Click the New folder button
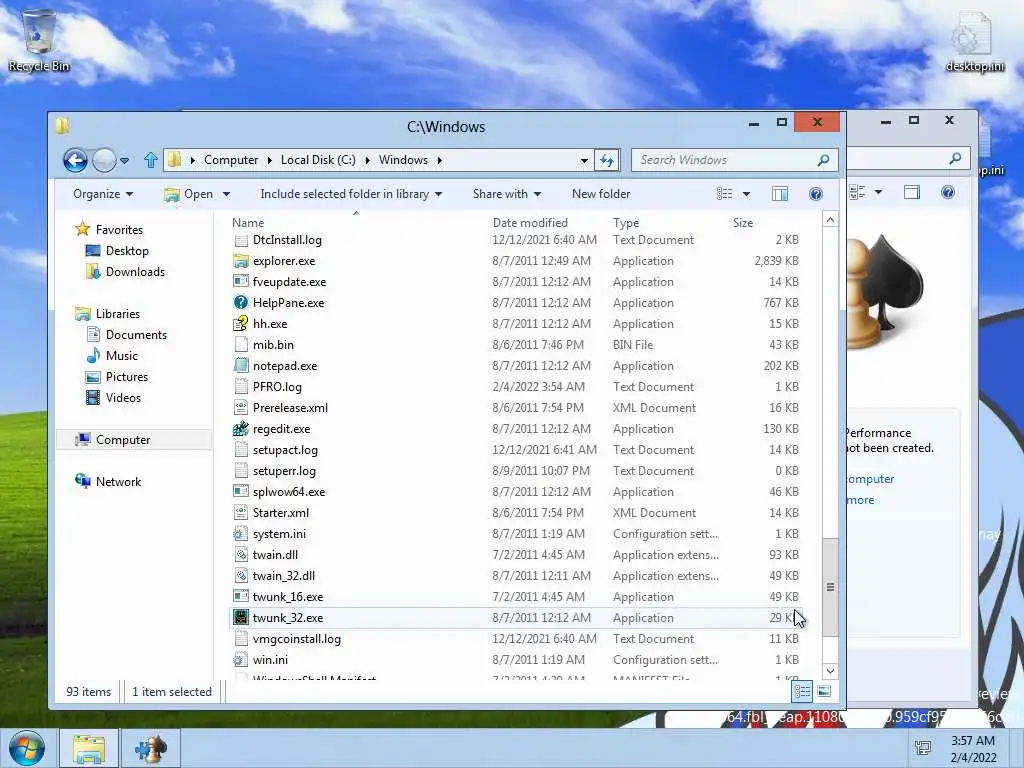This screenshot has height=768, width=1024. [601, 194]
